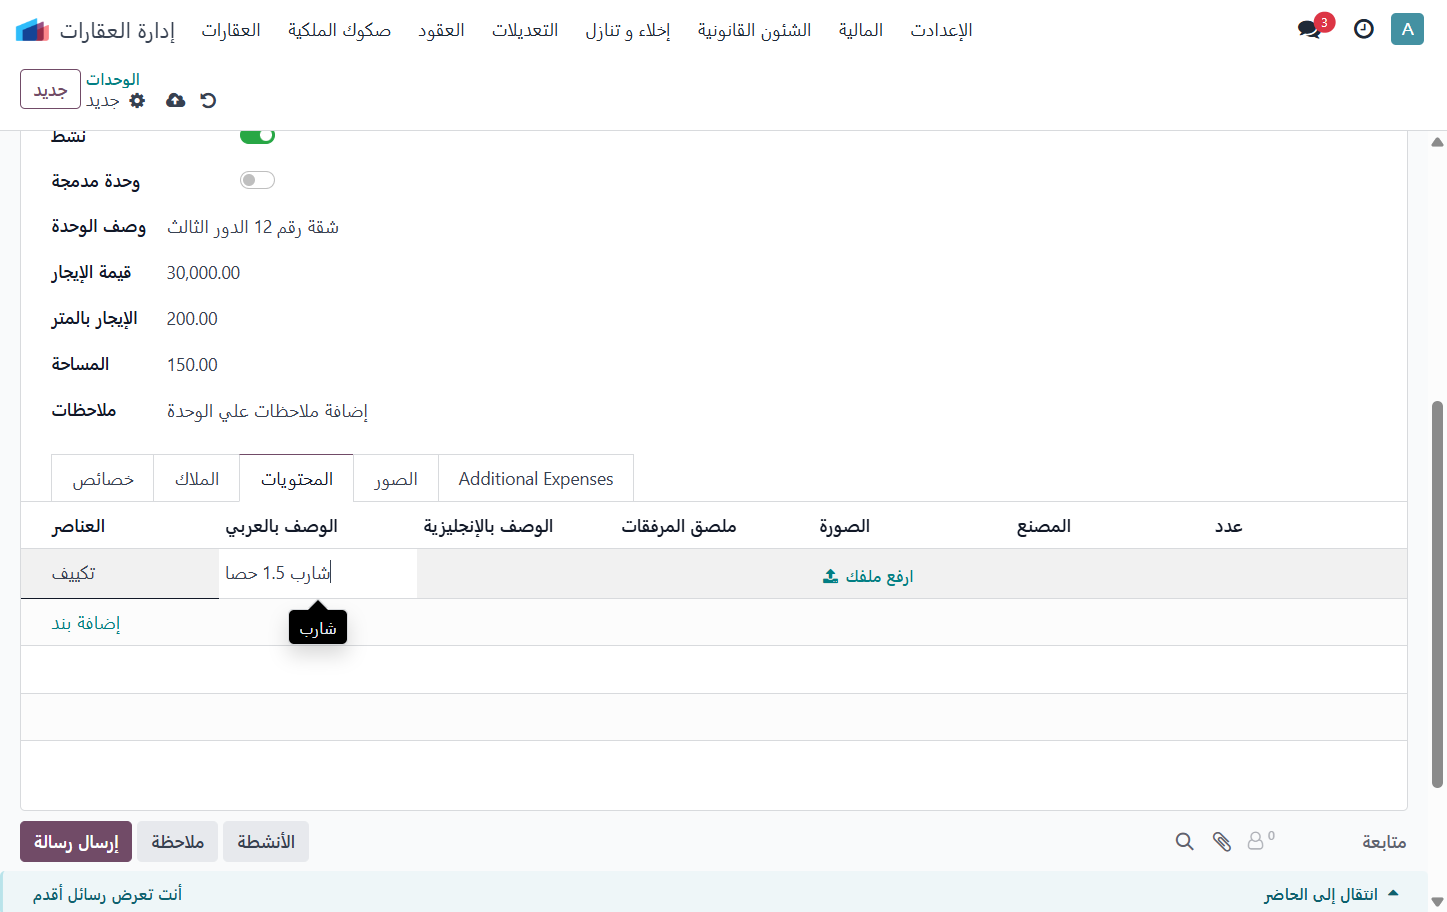Open the user avatar A menu
Image resolution: width=1447 pixels, height=912 pixels.
1407,29
